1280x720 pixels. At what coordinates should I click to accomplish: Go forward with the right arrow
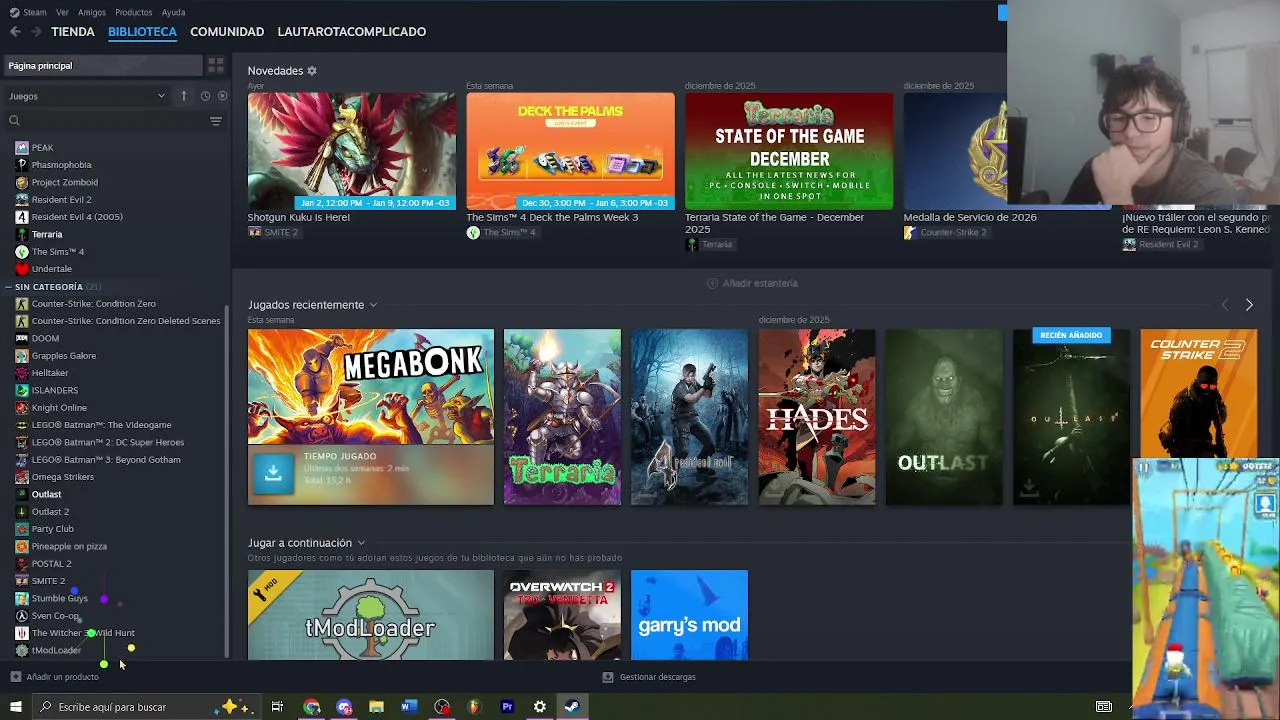click(36, 32)
